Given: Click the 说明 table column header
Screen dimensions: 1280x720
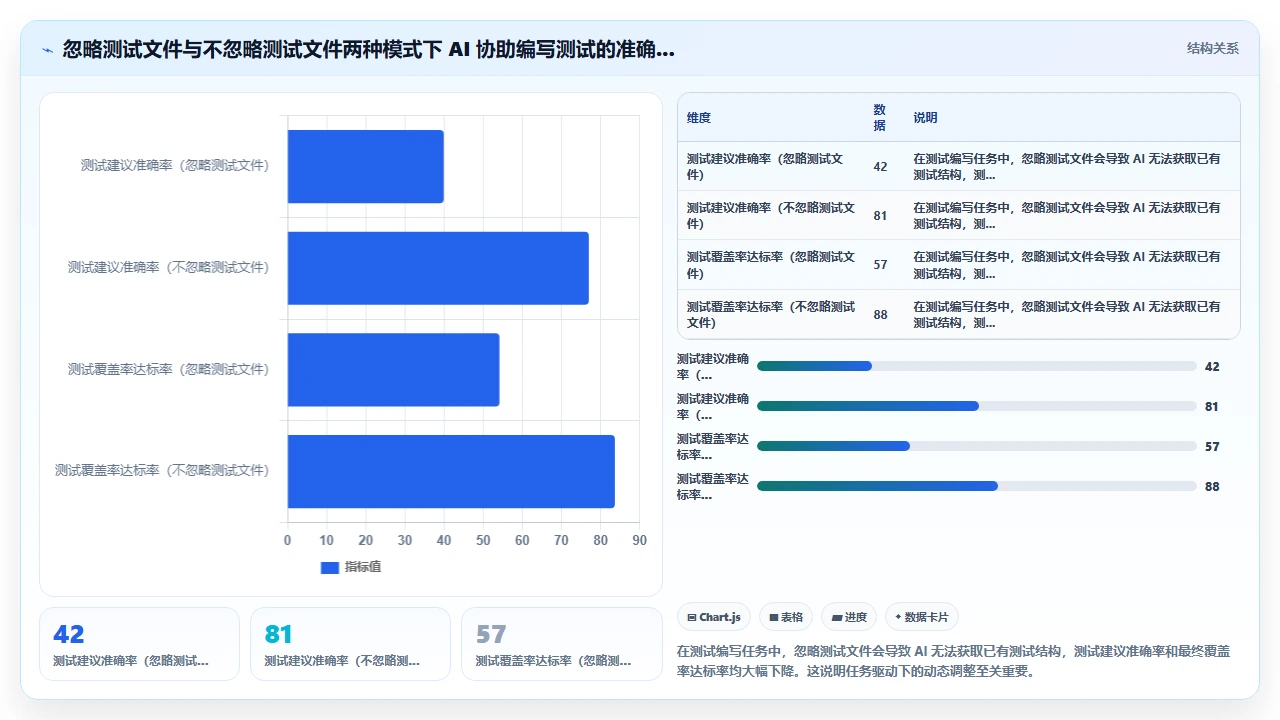Looking at the screenshot, I should pyautogui.click(x=925, y=118).
